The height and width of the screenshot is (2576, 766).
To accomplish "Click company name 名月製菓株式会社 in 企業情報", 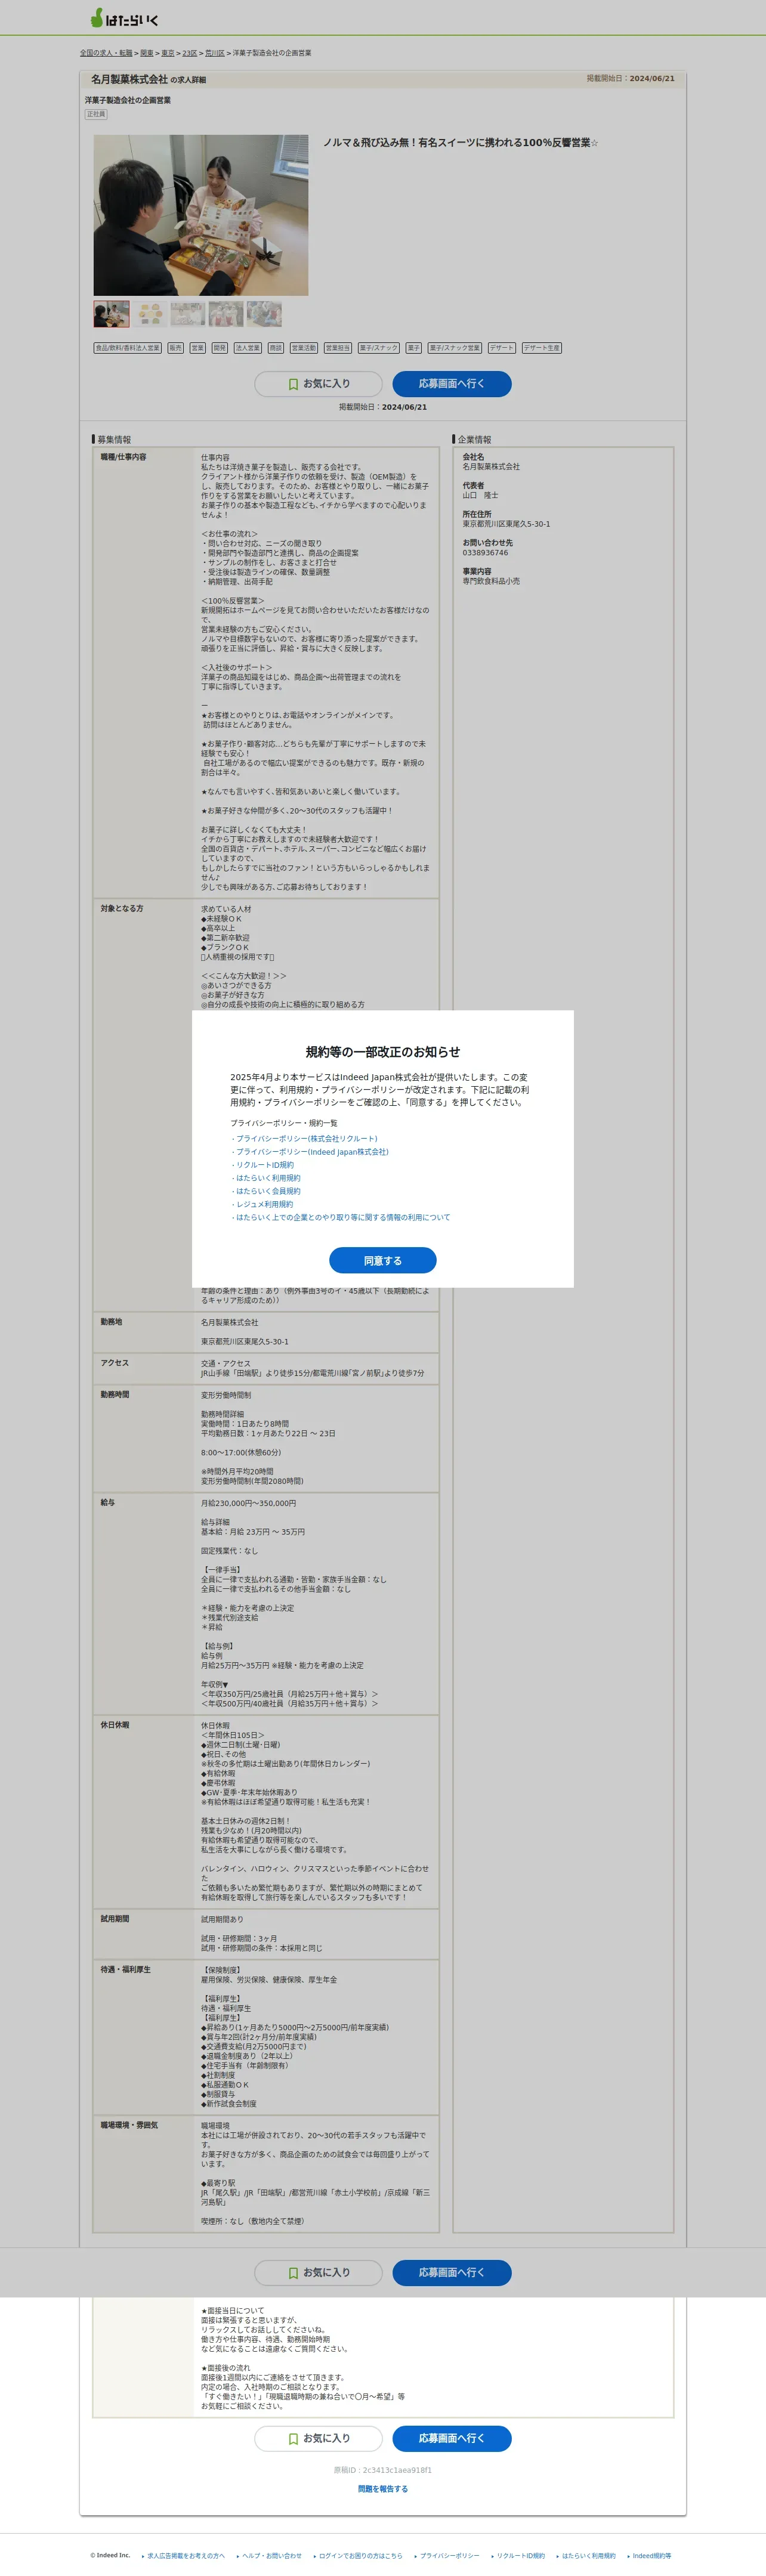I will point(491,467).
